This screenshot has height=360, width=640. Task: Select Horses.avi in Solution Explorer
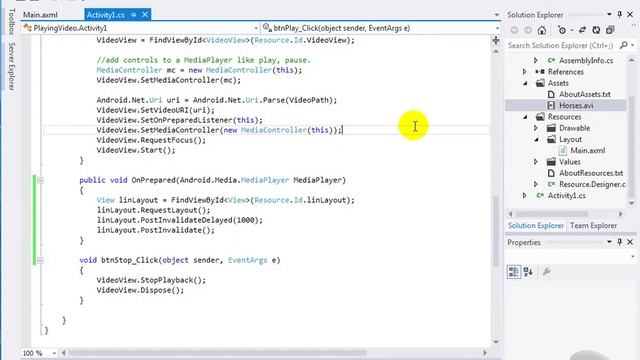pos(576,106)
